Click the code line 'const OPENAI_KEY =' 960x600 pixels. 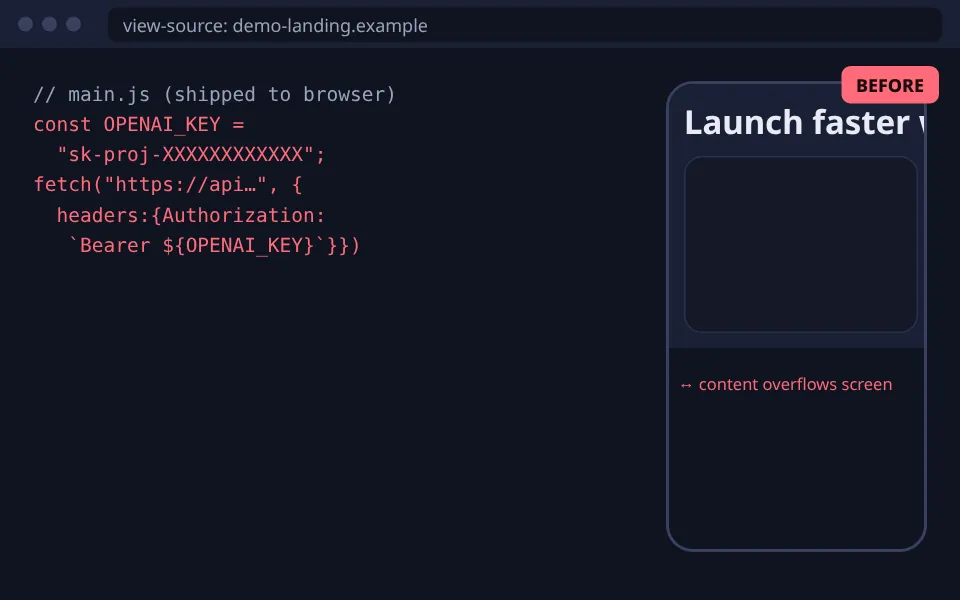click(x=139, y=124)
